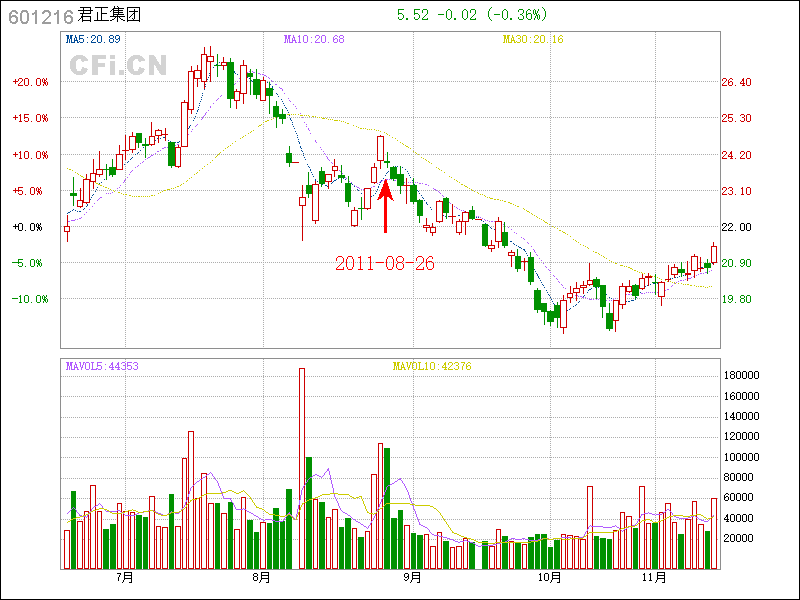Click the CFi.CN watermark logo
The width and height of the screenshot is (800, 600).
pos(118,66)
